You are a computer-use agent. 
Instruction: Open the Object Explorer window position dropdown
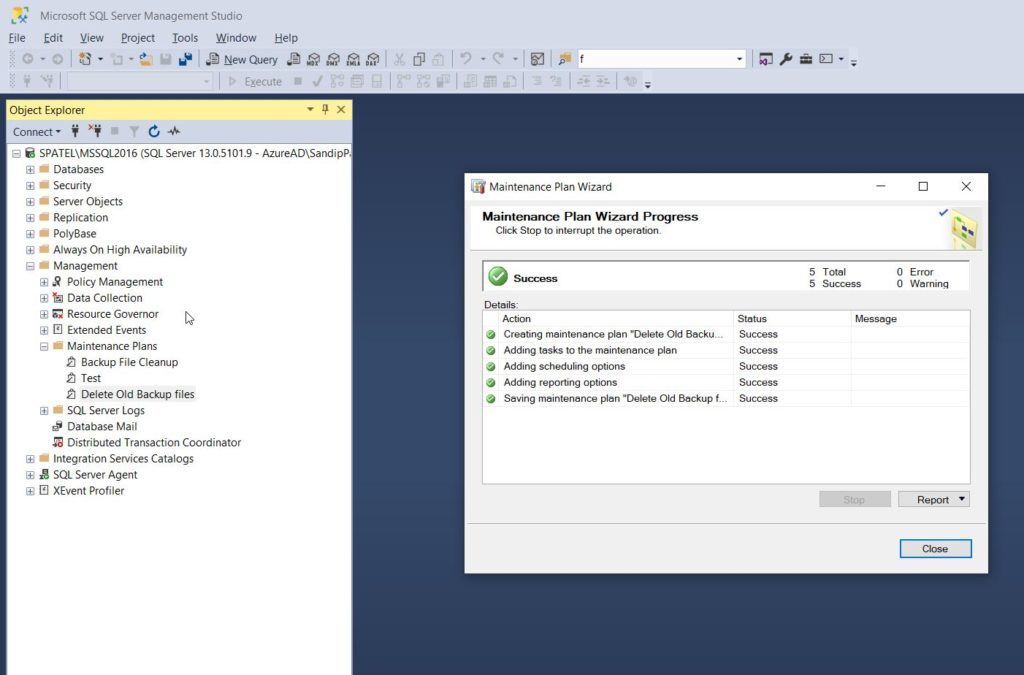pos(310,110)
